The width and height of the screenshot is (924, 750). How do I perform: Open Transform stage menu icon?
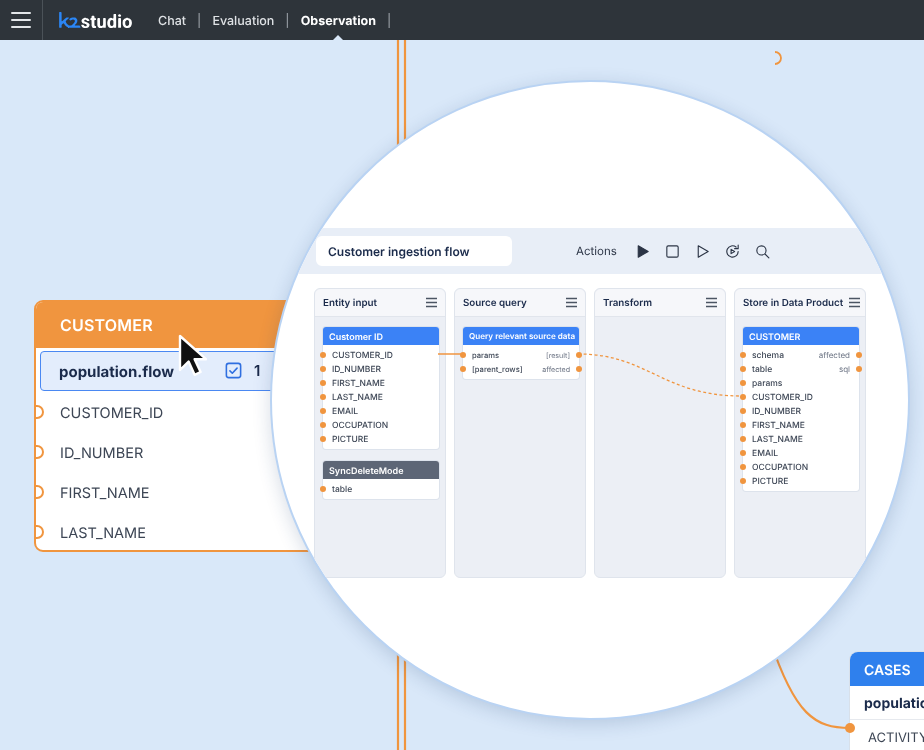click(711, 302)
